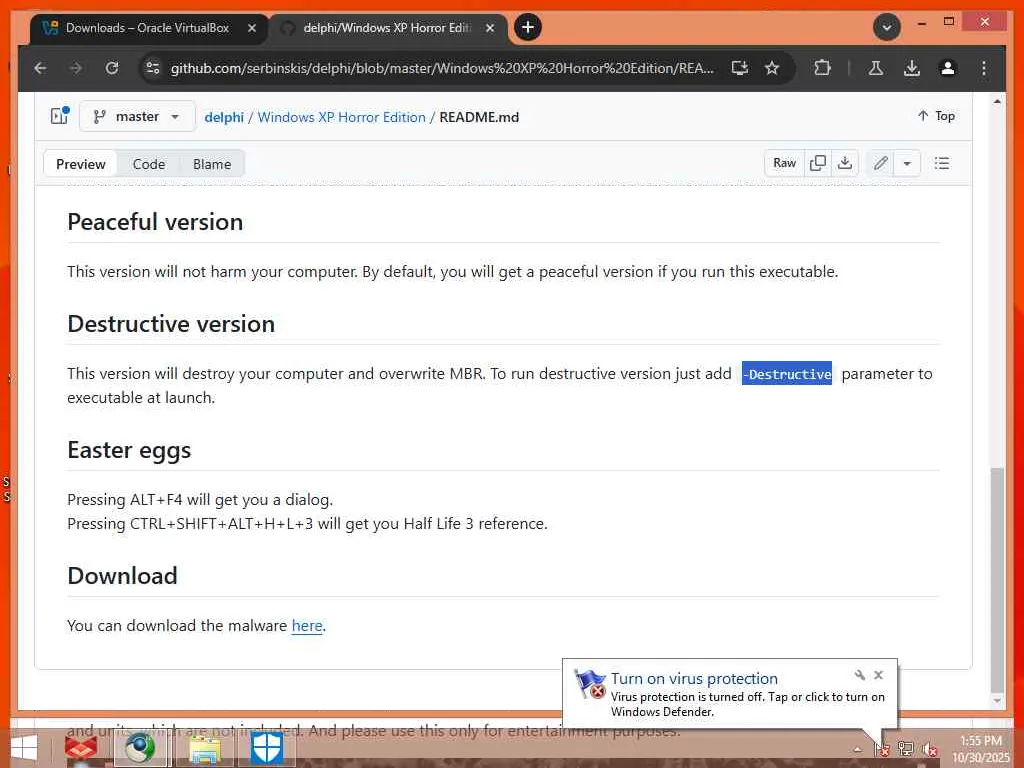Open Windows XP Horror Edition folder breadcrumb
1024x768 pixels.
(x=342, y=117)
